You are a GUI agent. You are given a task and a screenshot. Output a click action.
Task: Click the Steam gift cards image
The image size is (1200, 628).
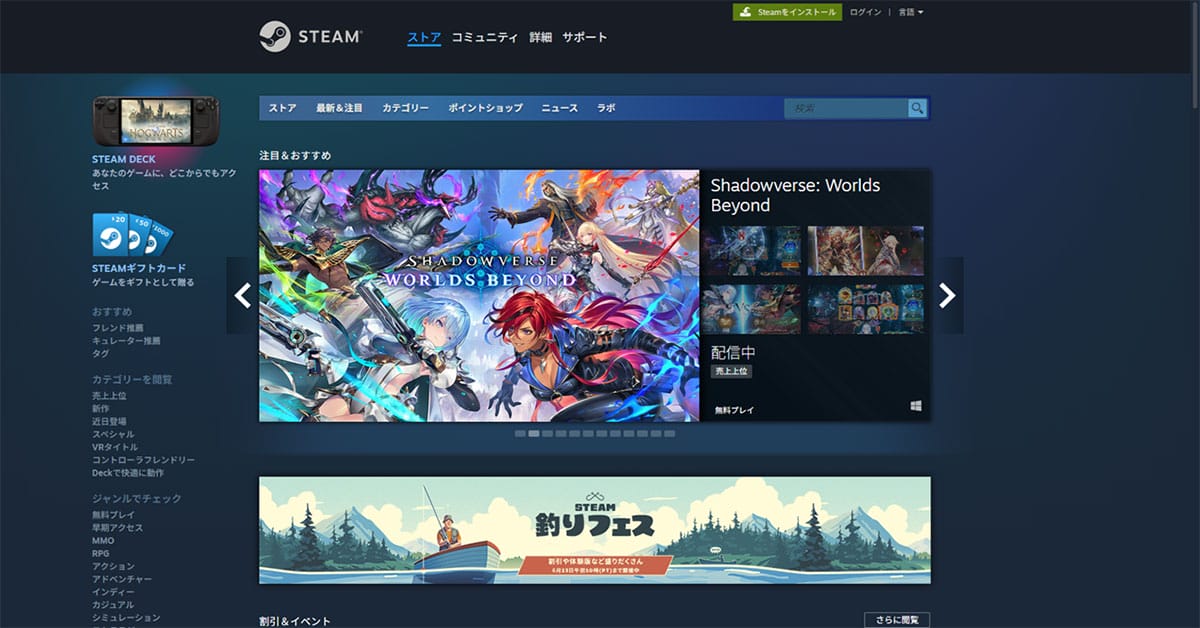click(133, 236)
